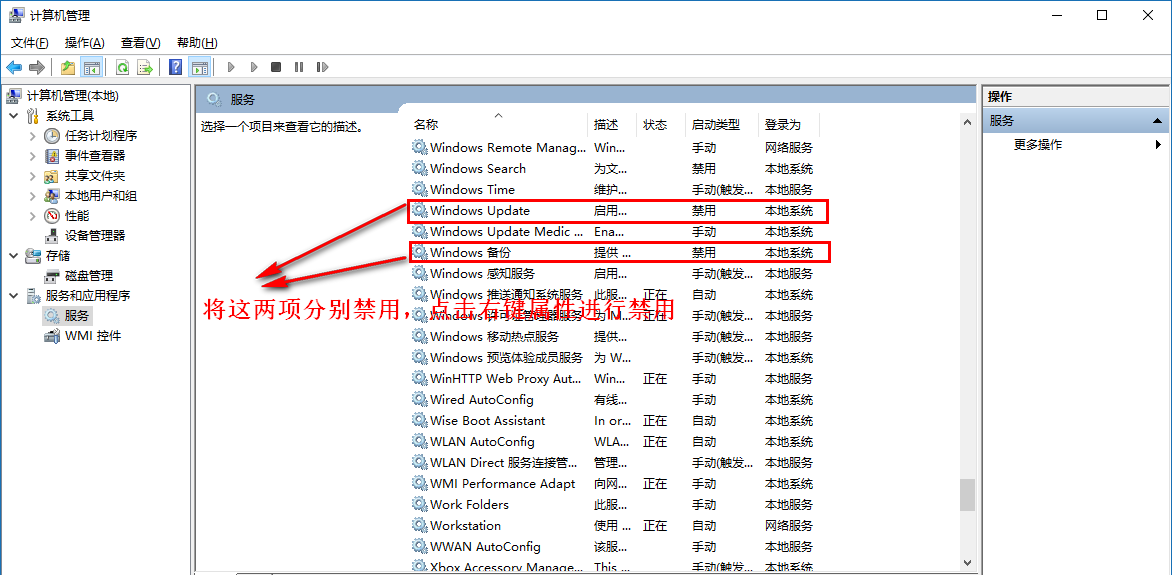Image resolution: width=1172 pixels, height=575 pixels.
Task: Click the gear icon of WMI Performance Adapt row
Action: (x=419, y=484)
